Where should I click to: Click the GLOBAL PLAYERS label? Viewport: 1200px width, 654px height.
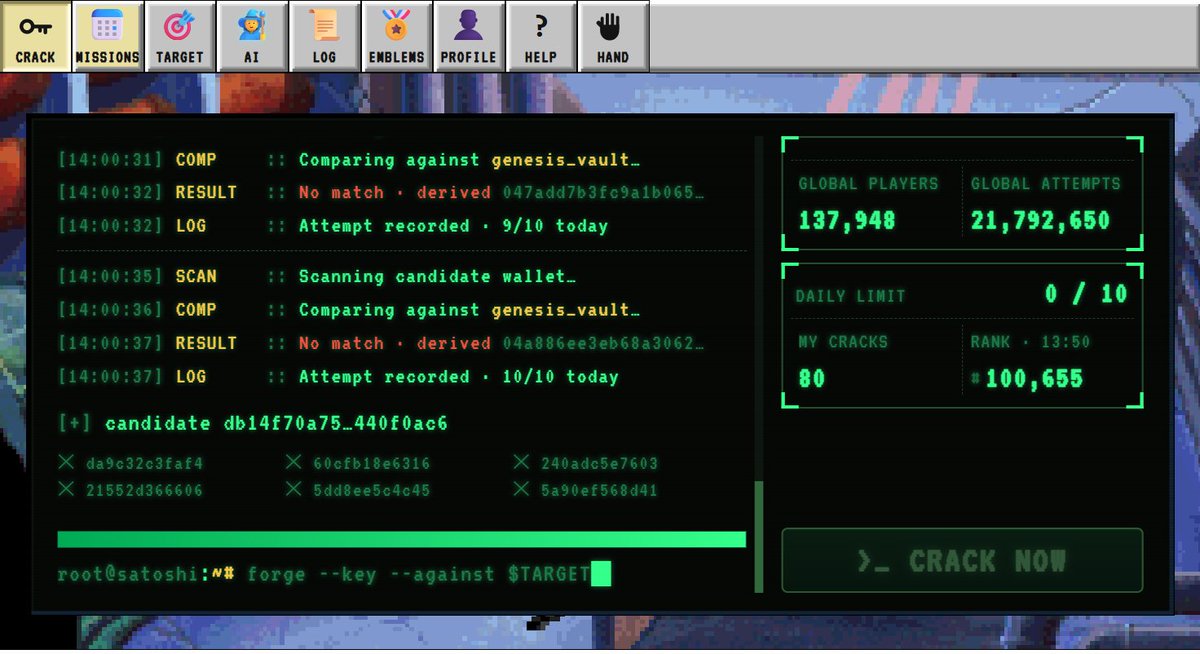[x=868, y=184]
